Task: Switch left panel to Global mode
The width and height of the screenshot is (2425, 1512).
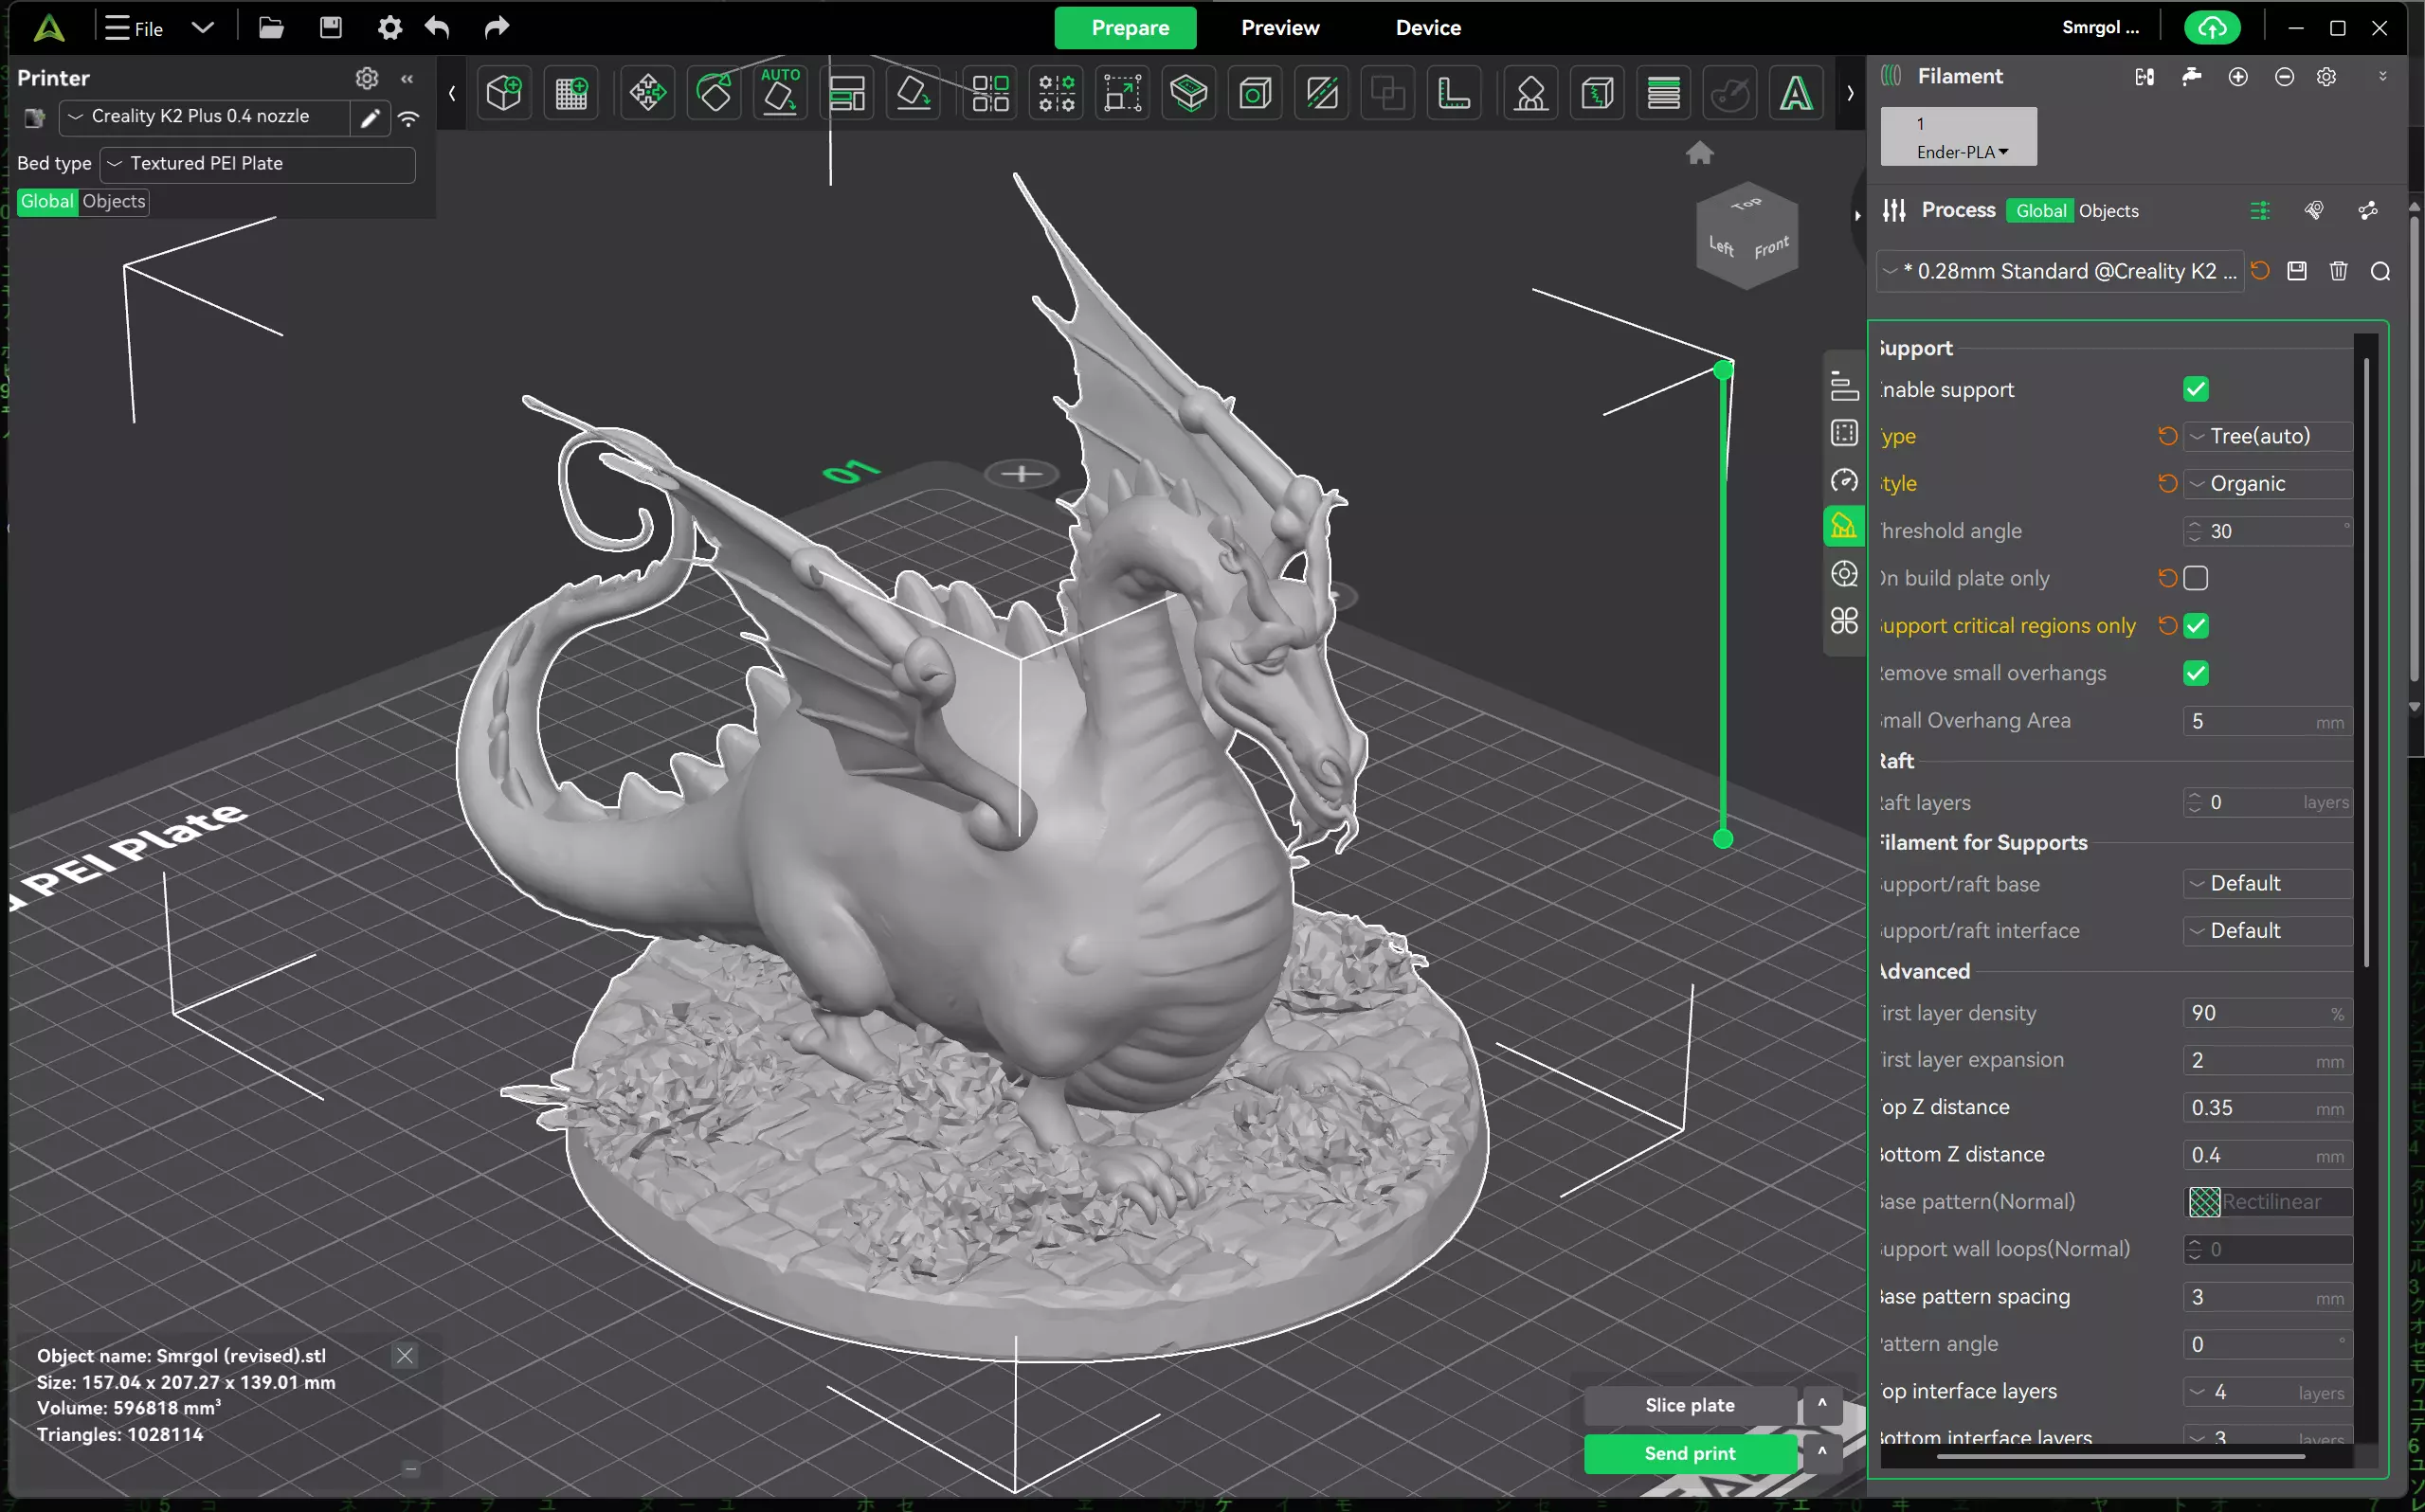Action: click(x=47, y=201)
